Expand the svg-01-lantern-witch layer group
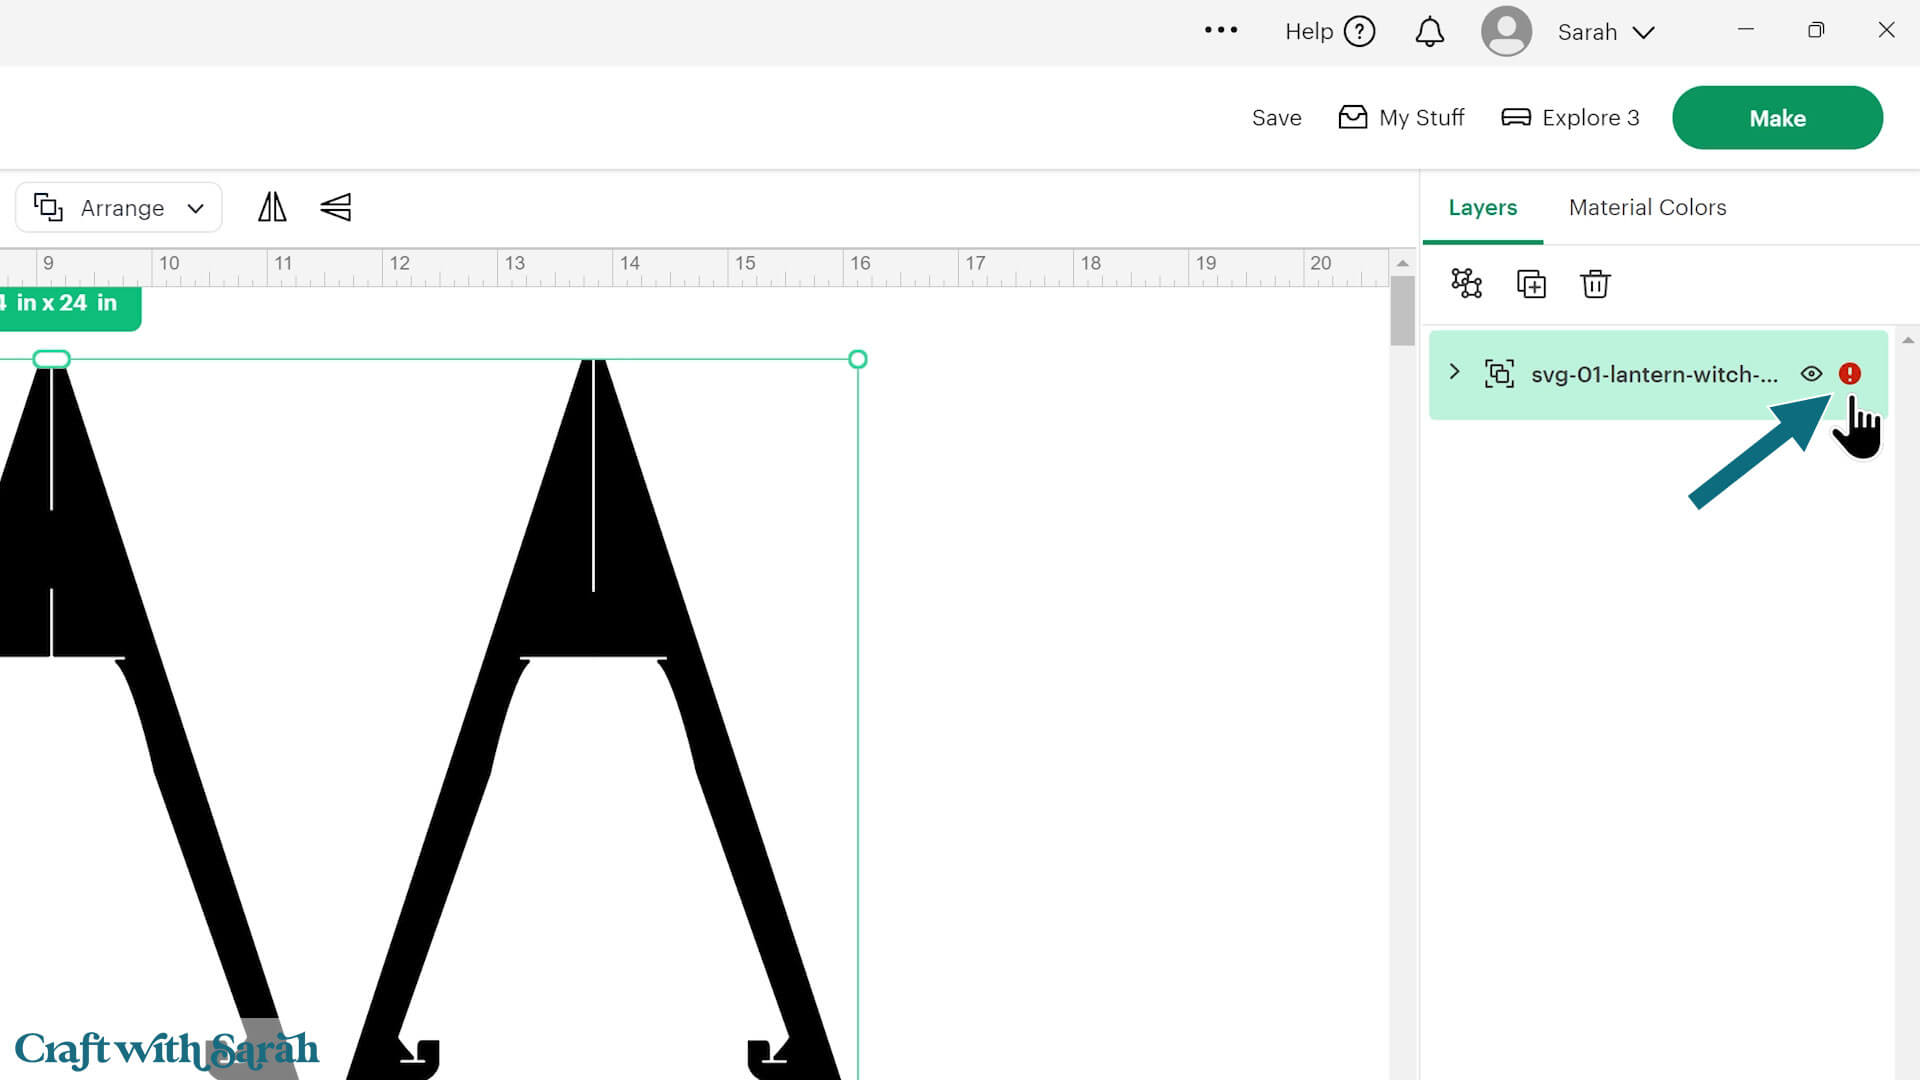This screenshot has width=1920, height=1080. (x=1455, y=372)
